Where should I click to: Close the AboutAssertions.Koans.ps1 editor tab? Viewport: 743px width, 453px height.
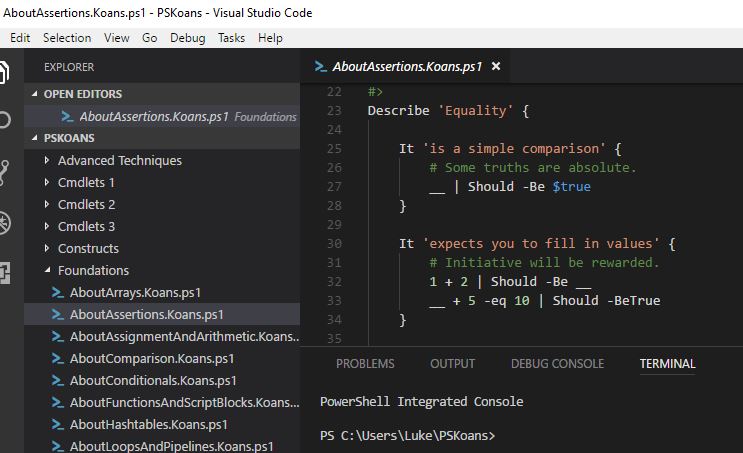[496, 66]
